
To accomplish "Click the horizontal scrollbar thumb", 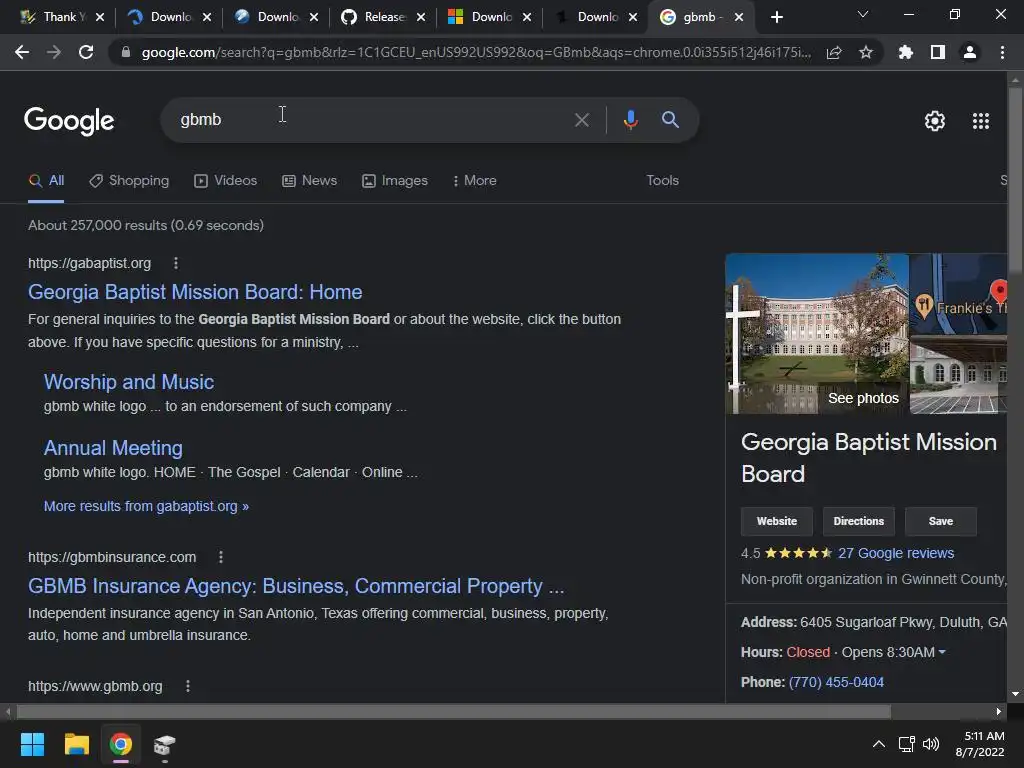I will pyautogui.click(x=454, y=711).
